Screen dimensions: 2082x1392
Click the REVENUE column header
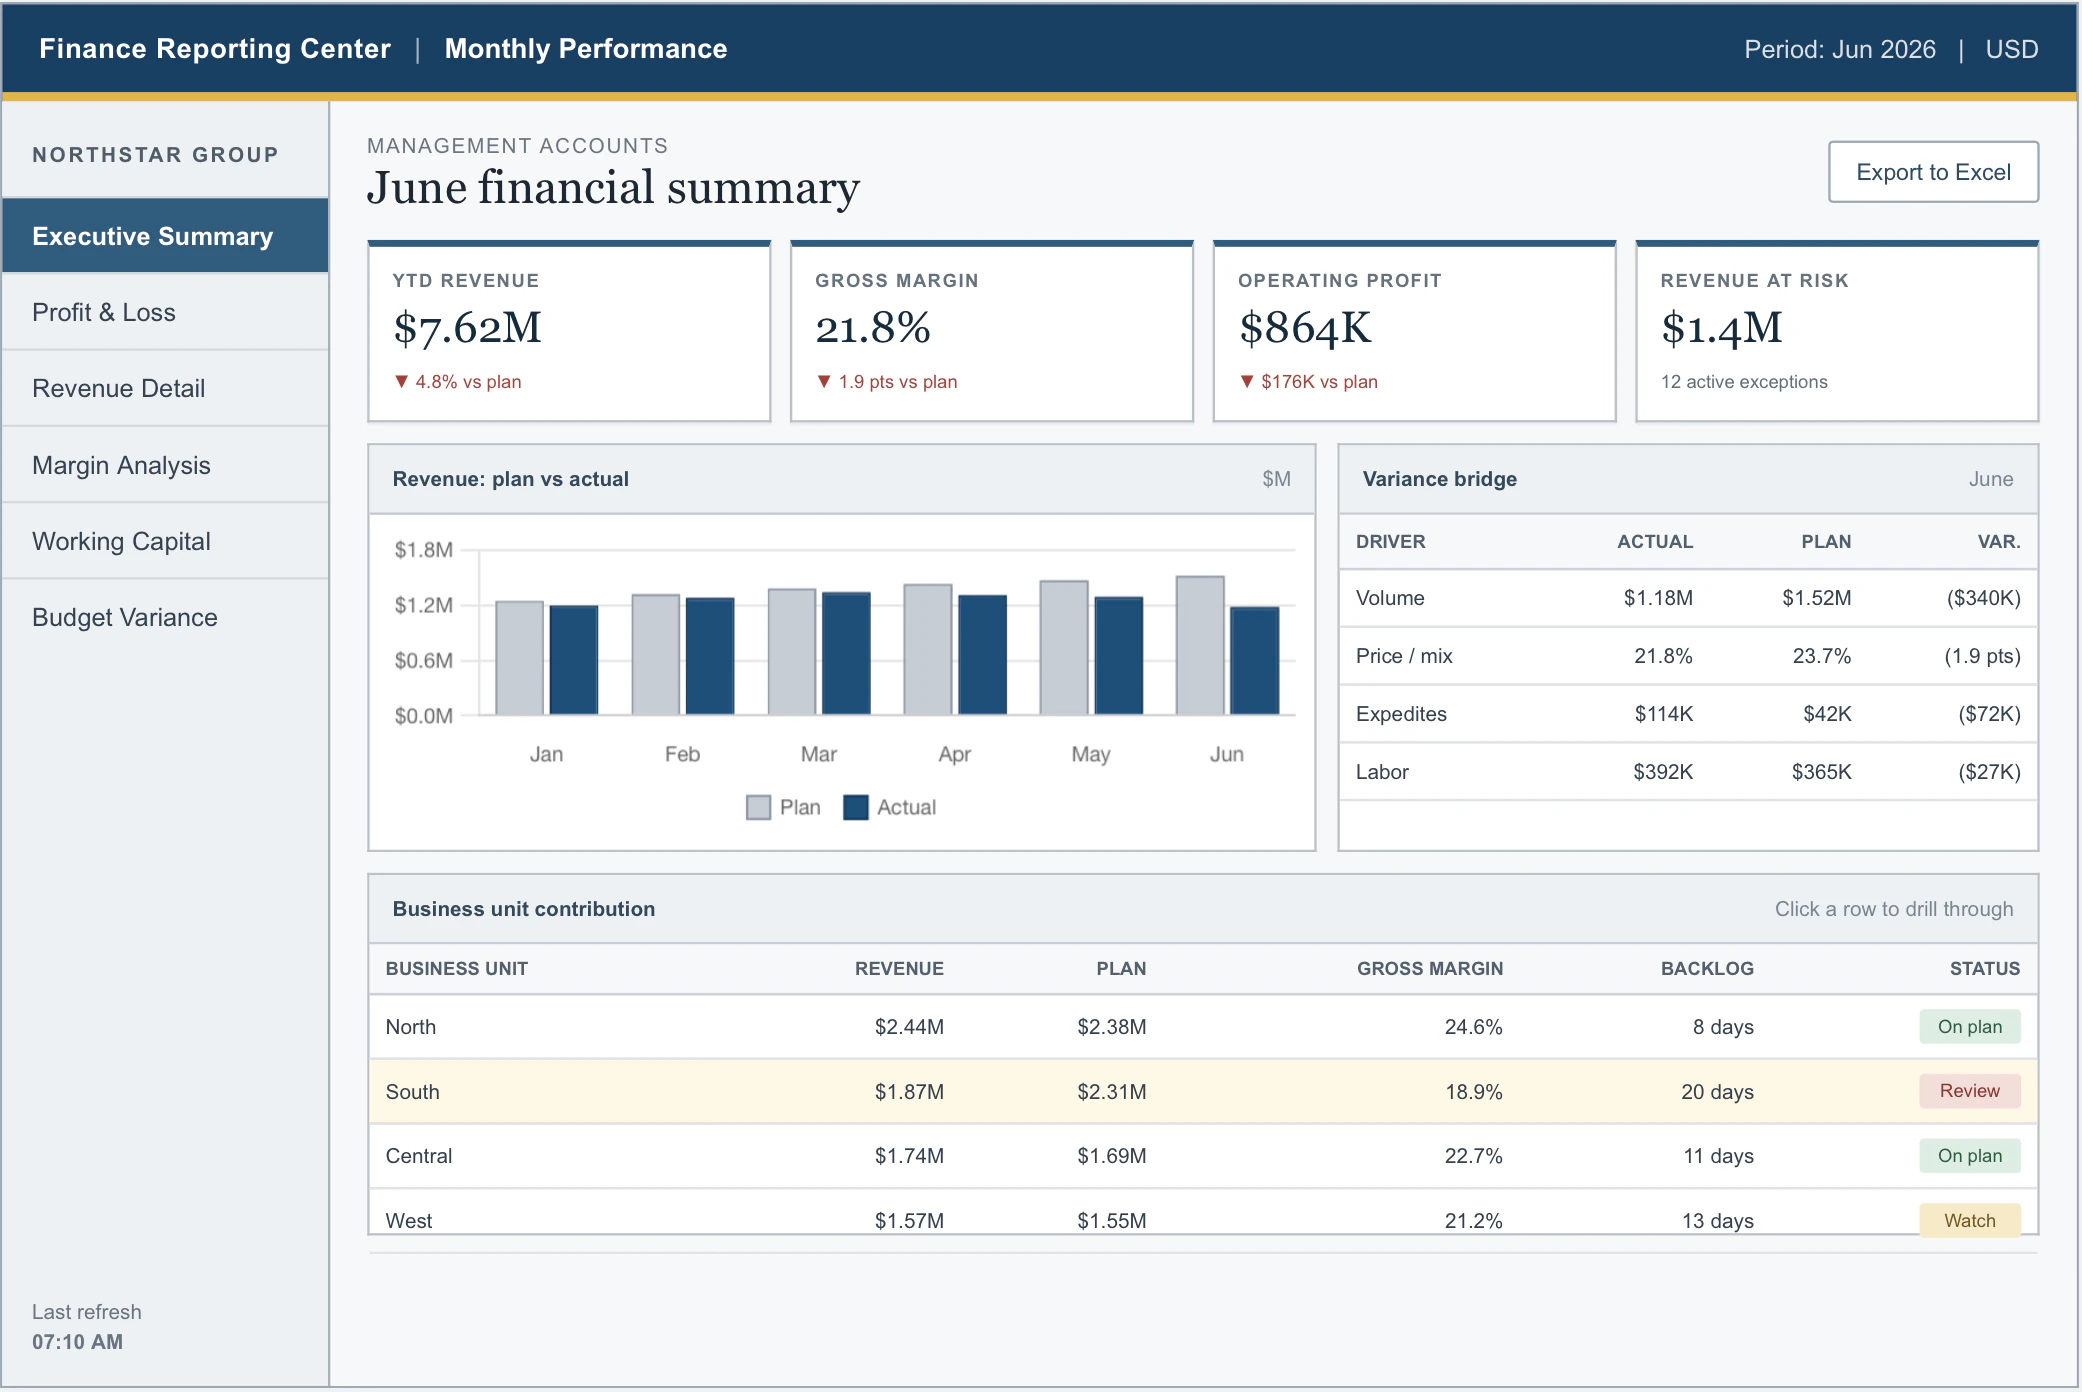pyautogui.click(x=899, y=969)
